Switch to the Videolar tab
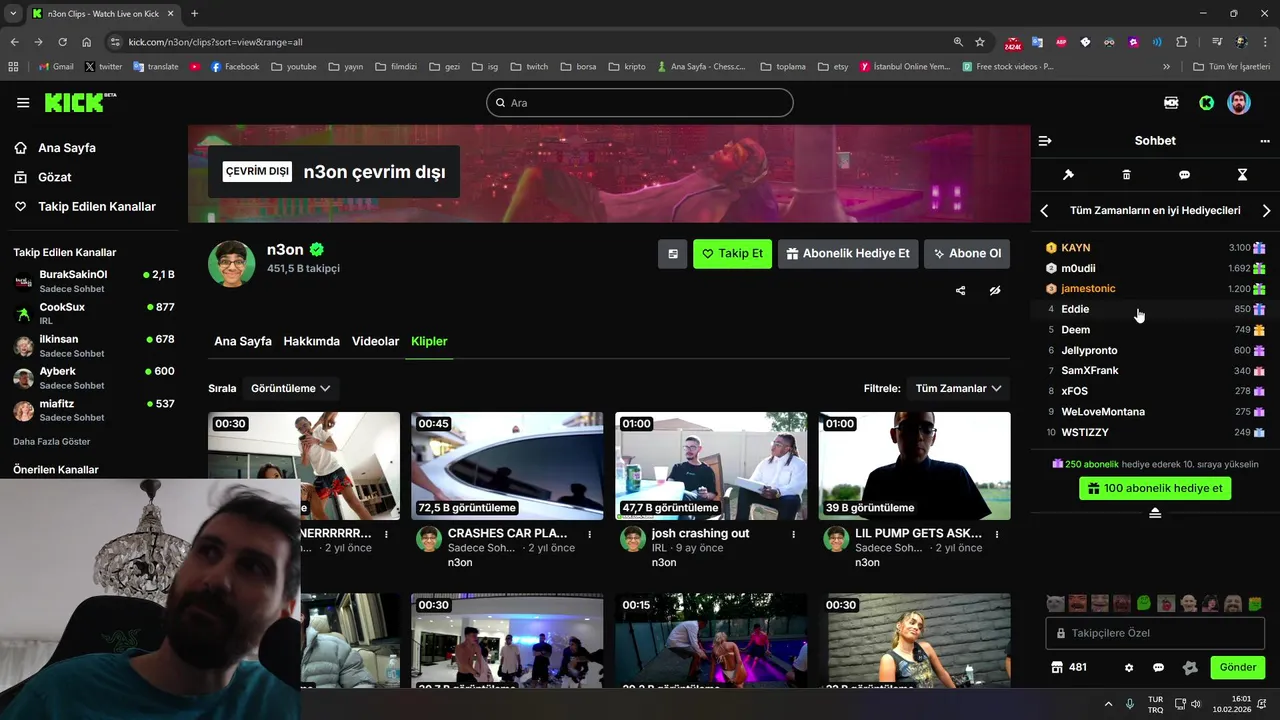This screenshot has width=1280, height=720. (375, 341)
